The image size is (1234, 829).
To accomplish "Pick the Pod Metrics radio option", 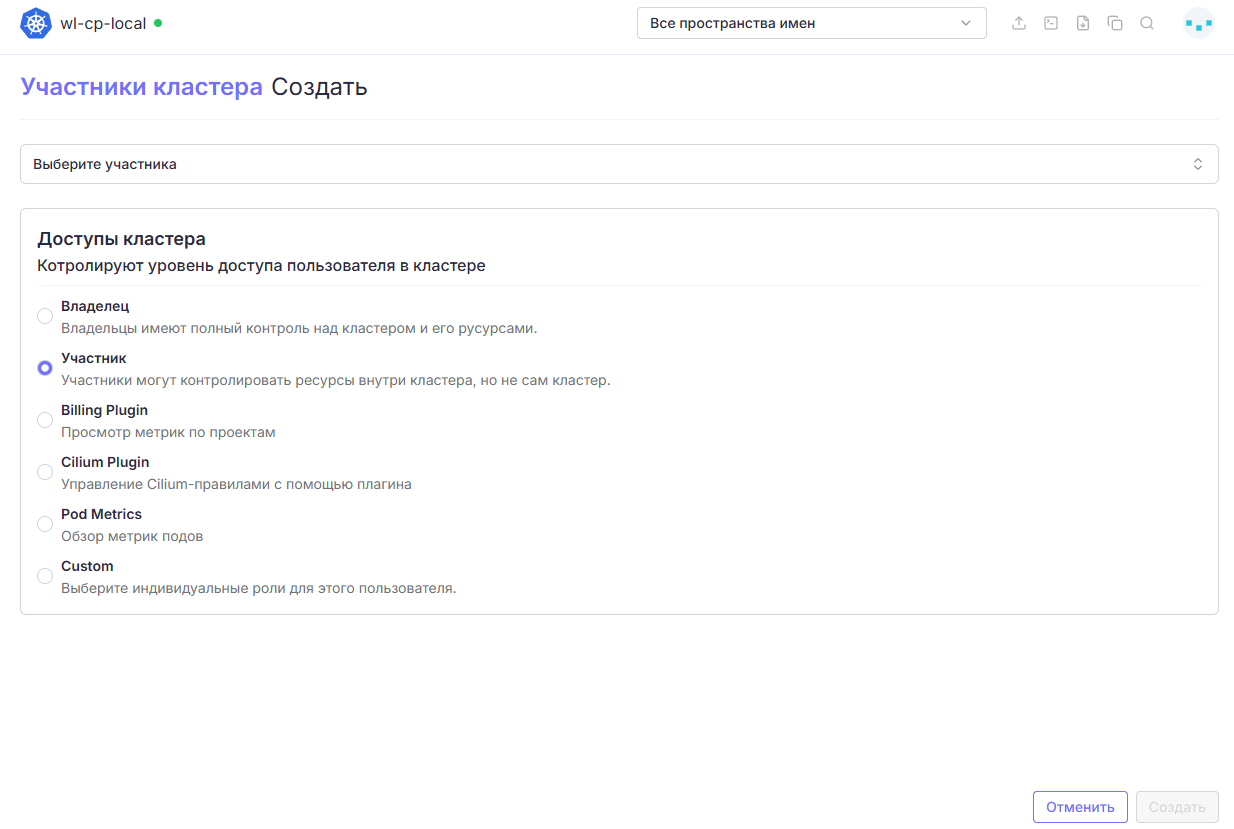I will 45,524.
